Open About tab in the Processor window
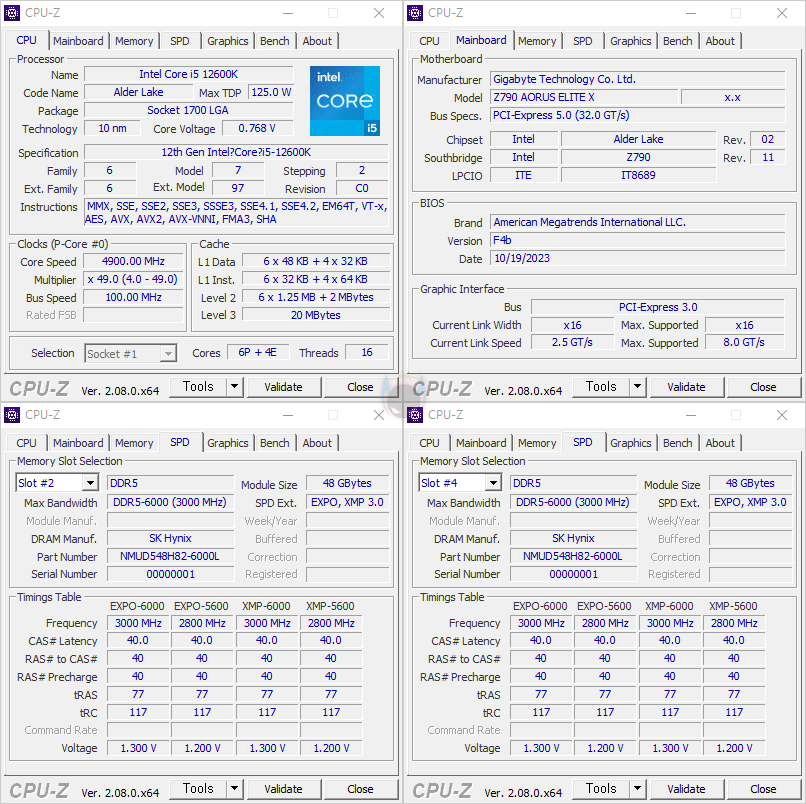This screenshot has width=806, height=804. tap(317, 41)
